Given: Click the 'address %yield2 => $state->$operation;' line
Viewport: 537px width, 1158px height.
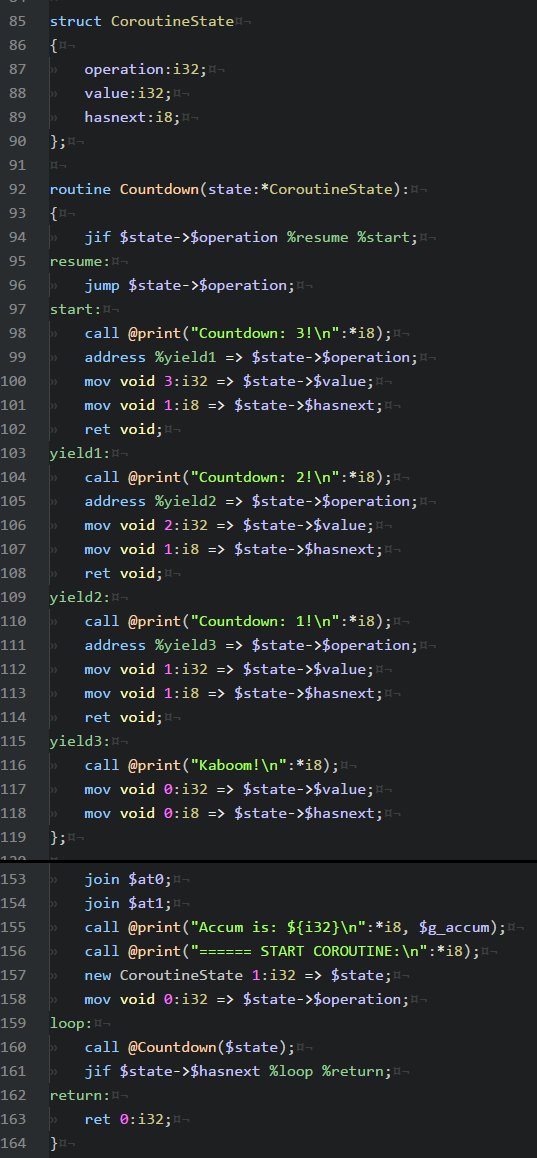Looking at the screenshot, I should click(x=251, y=501).
